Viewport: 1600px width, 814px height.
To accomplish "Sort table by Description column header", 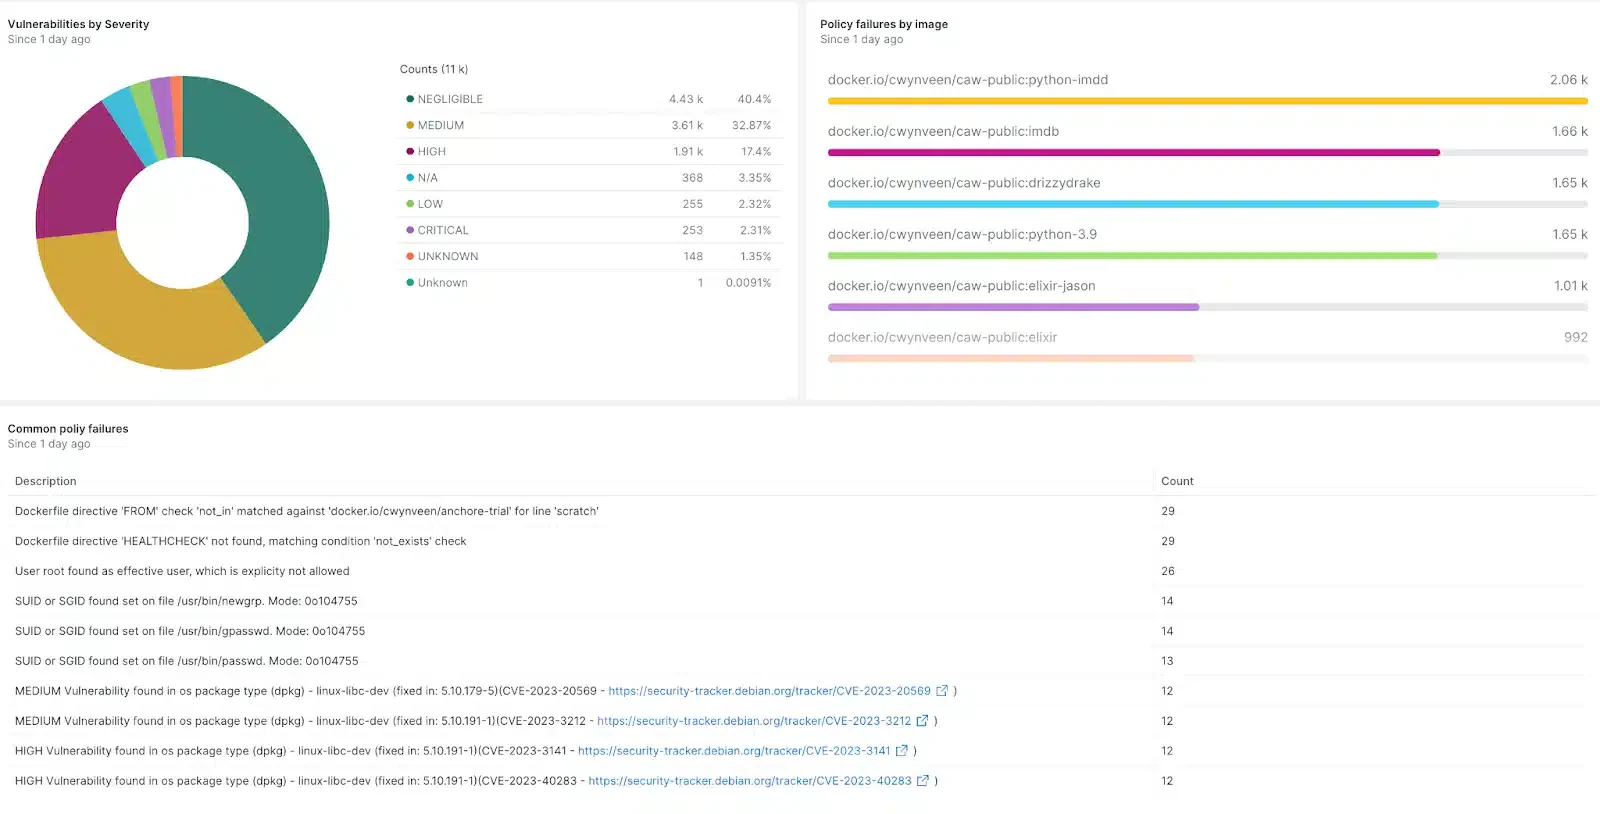I will [x=45, y=481].
